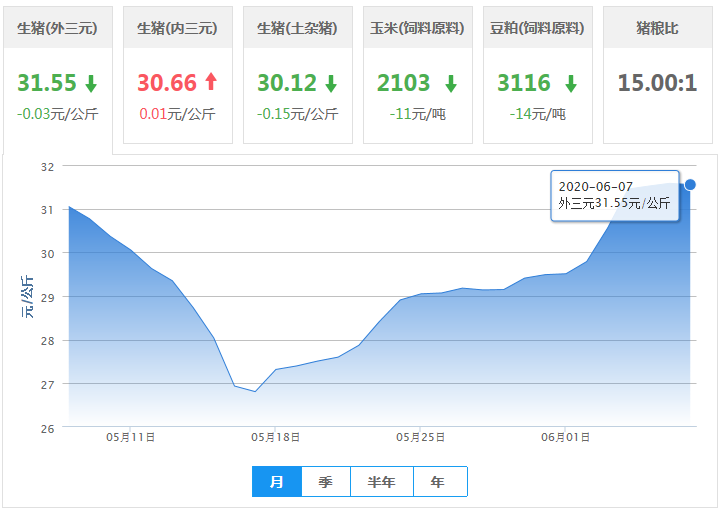Set chart range to 年

click(x=438, y=482)
